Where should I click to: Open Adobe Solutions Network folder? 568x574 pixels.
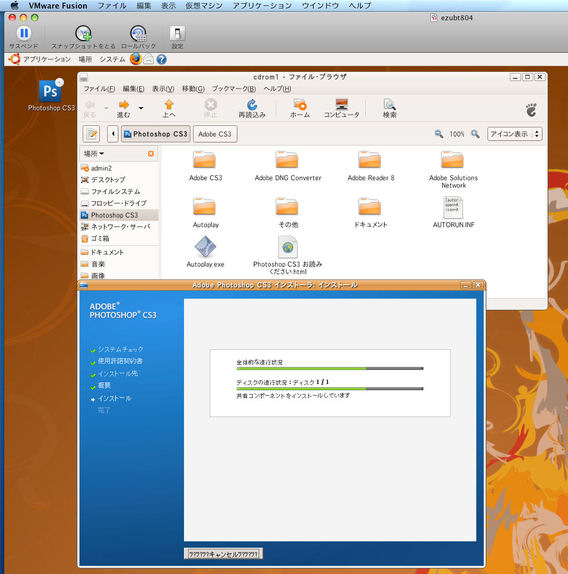452,160
